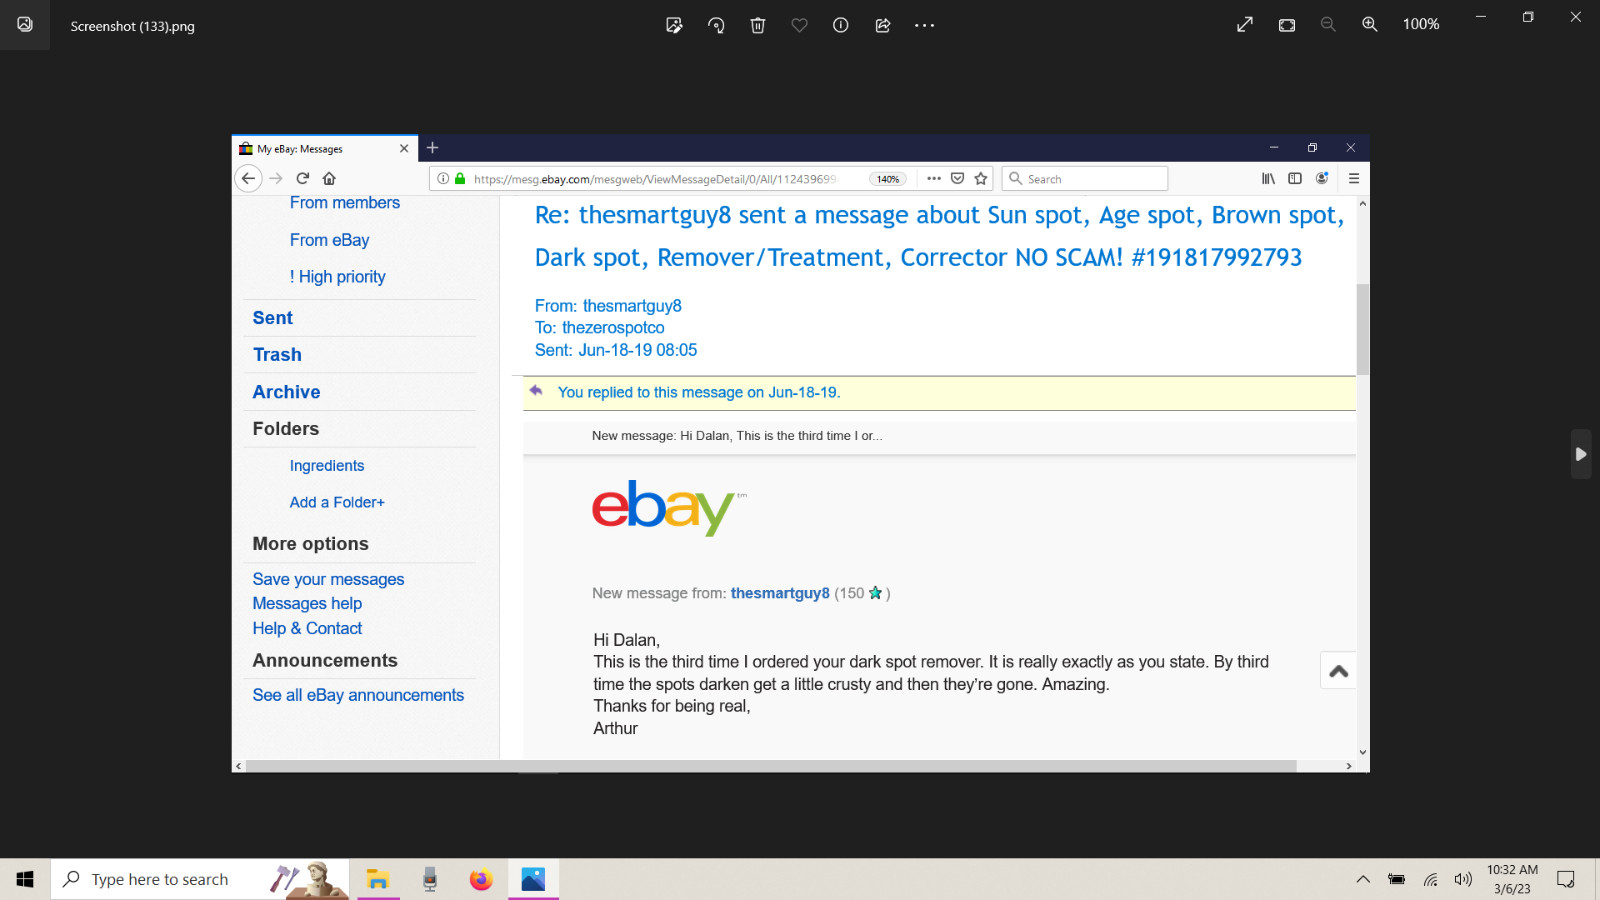
Task: Click the padlock site security icon
Action: coord(460,178)
